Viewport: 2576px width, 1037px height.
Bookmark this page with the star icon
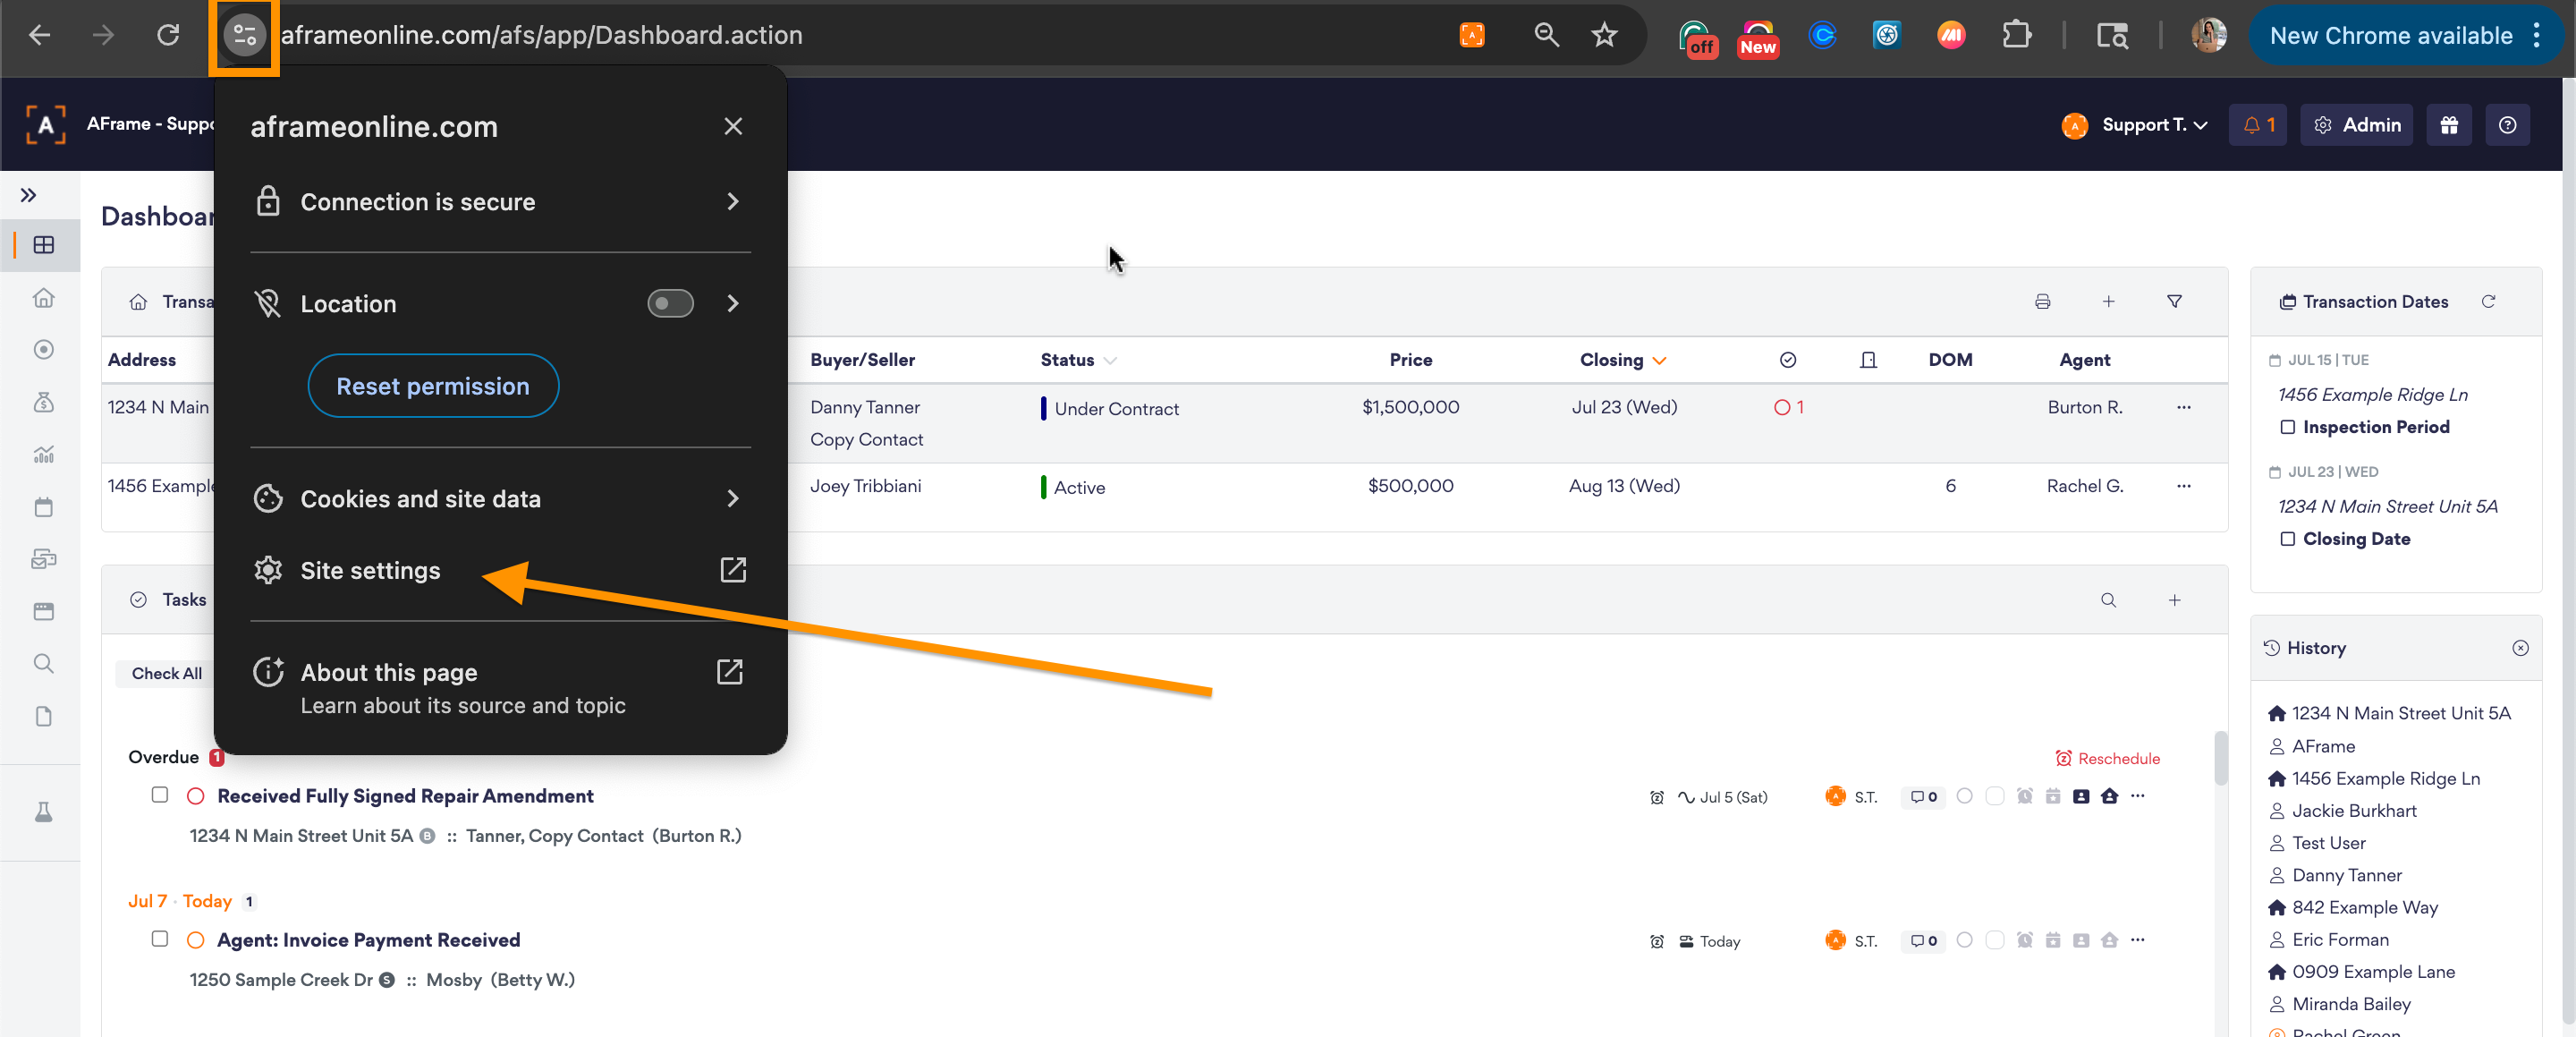[x=1604, y=36]
